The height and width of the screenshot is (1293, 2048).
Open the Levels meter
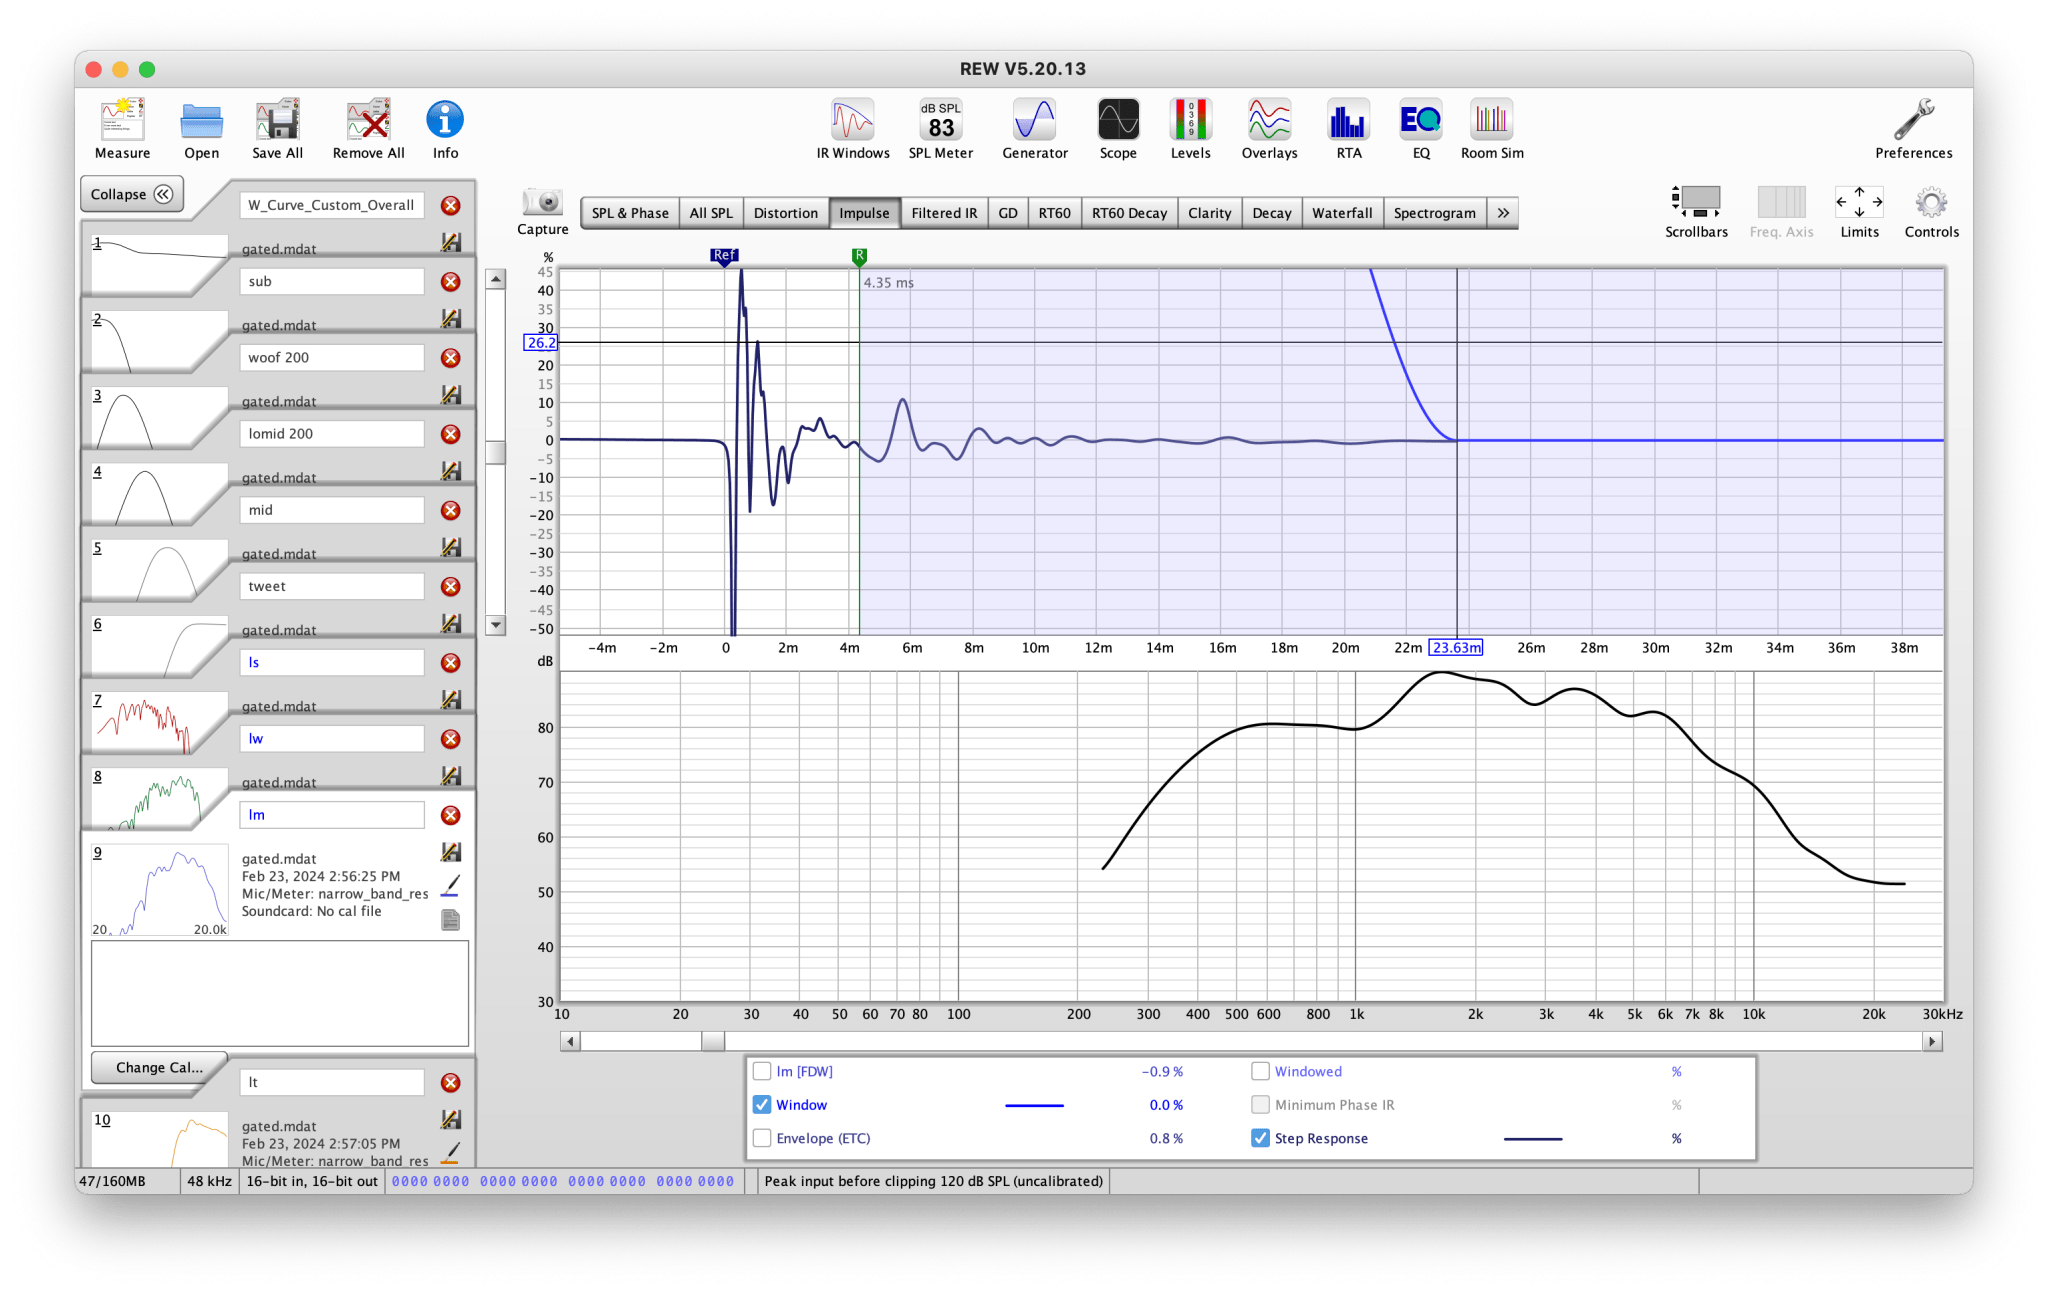point(1190,129)
